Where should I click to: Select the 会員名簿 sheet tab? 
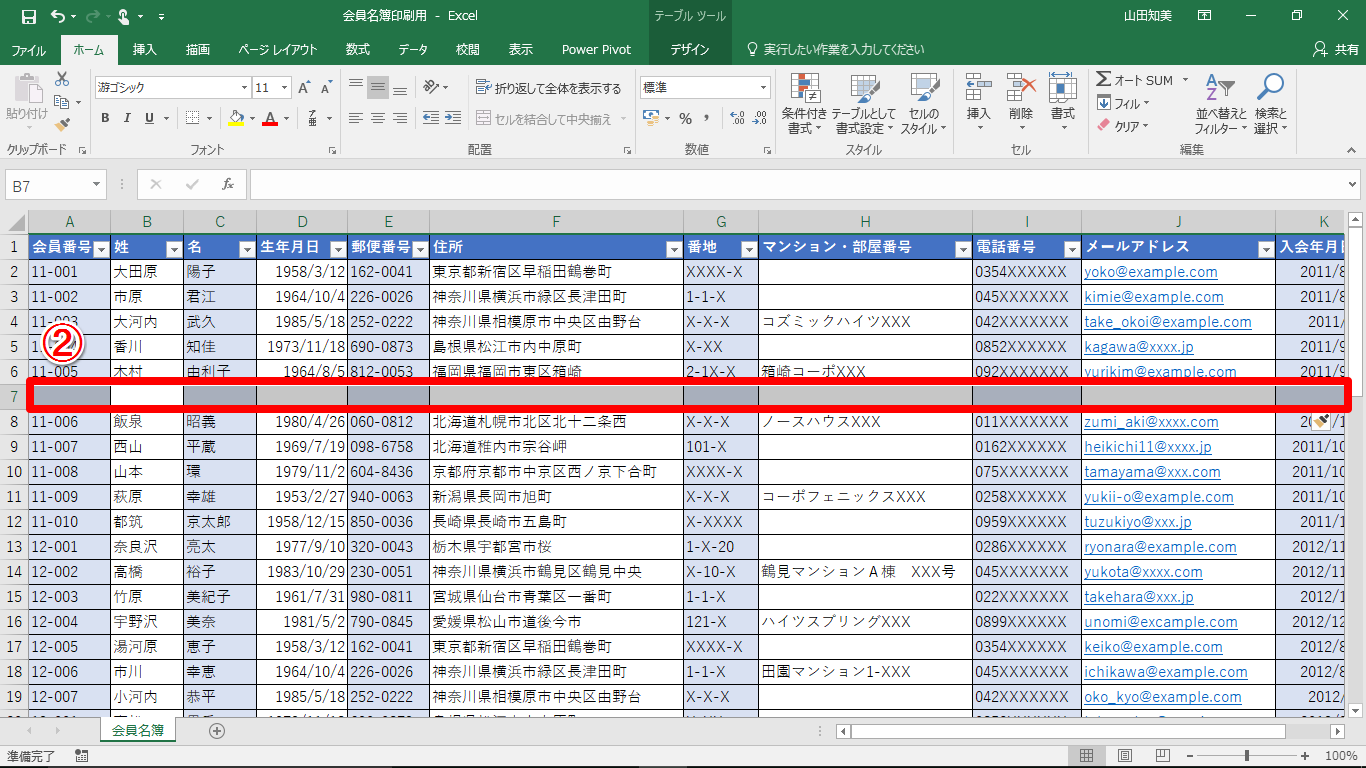138,731
